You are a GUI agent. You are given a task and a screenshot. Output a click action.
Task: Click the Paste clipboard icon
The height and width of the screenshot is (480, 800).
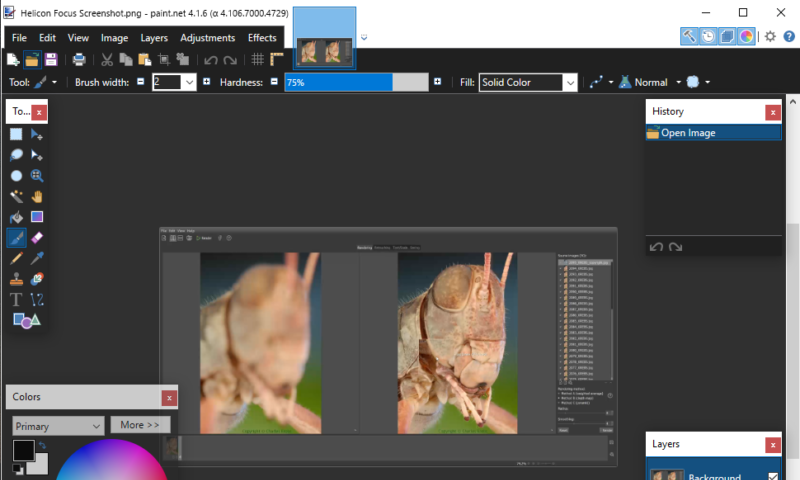[x=145, y=60]
